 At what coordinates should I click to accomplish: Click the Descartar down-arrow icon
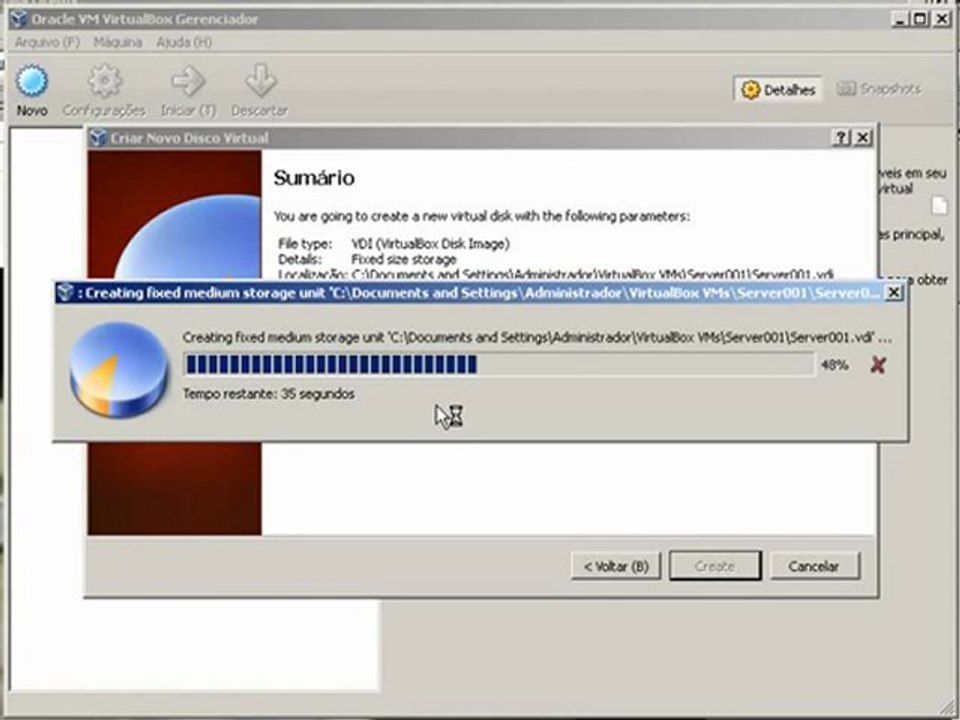[x=261, y=80]
